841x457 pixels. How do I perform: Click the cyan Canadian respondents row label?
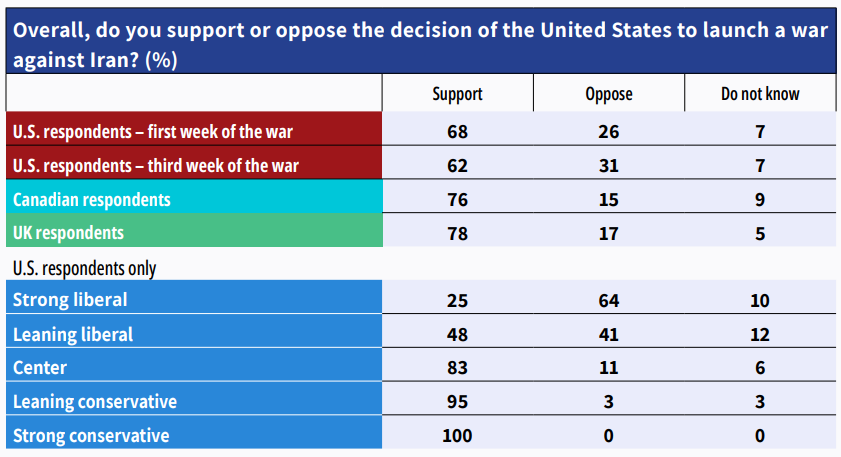pos(92,199)
